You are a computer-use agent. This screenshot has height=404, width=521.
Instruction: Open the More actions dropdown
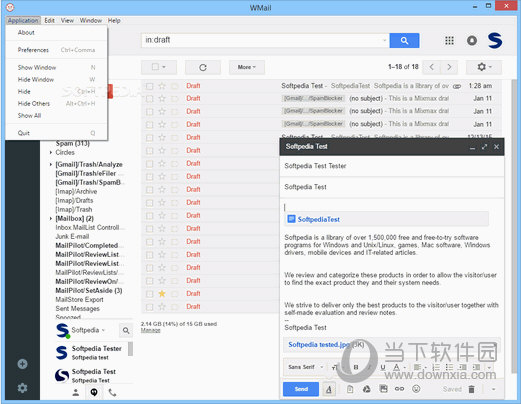(247, 67)
